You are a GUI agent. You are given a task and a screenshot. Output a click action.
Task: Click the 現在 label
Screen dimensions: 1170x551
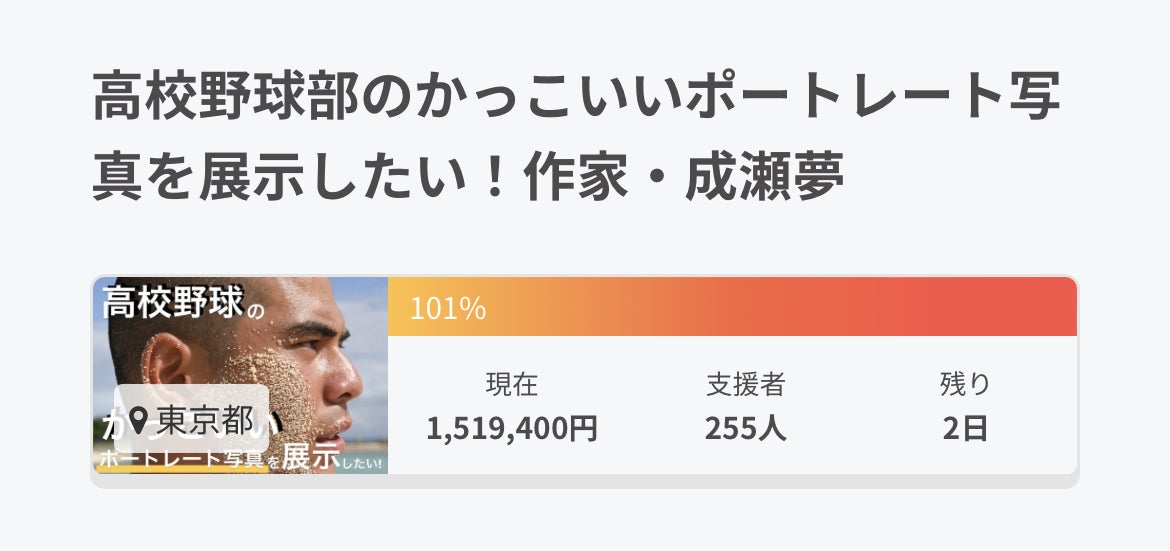click(x=512, y=383)
